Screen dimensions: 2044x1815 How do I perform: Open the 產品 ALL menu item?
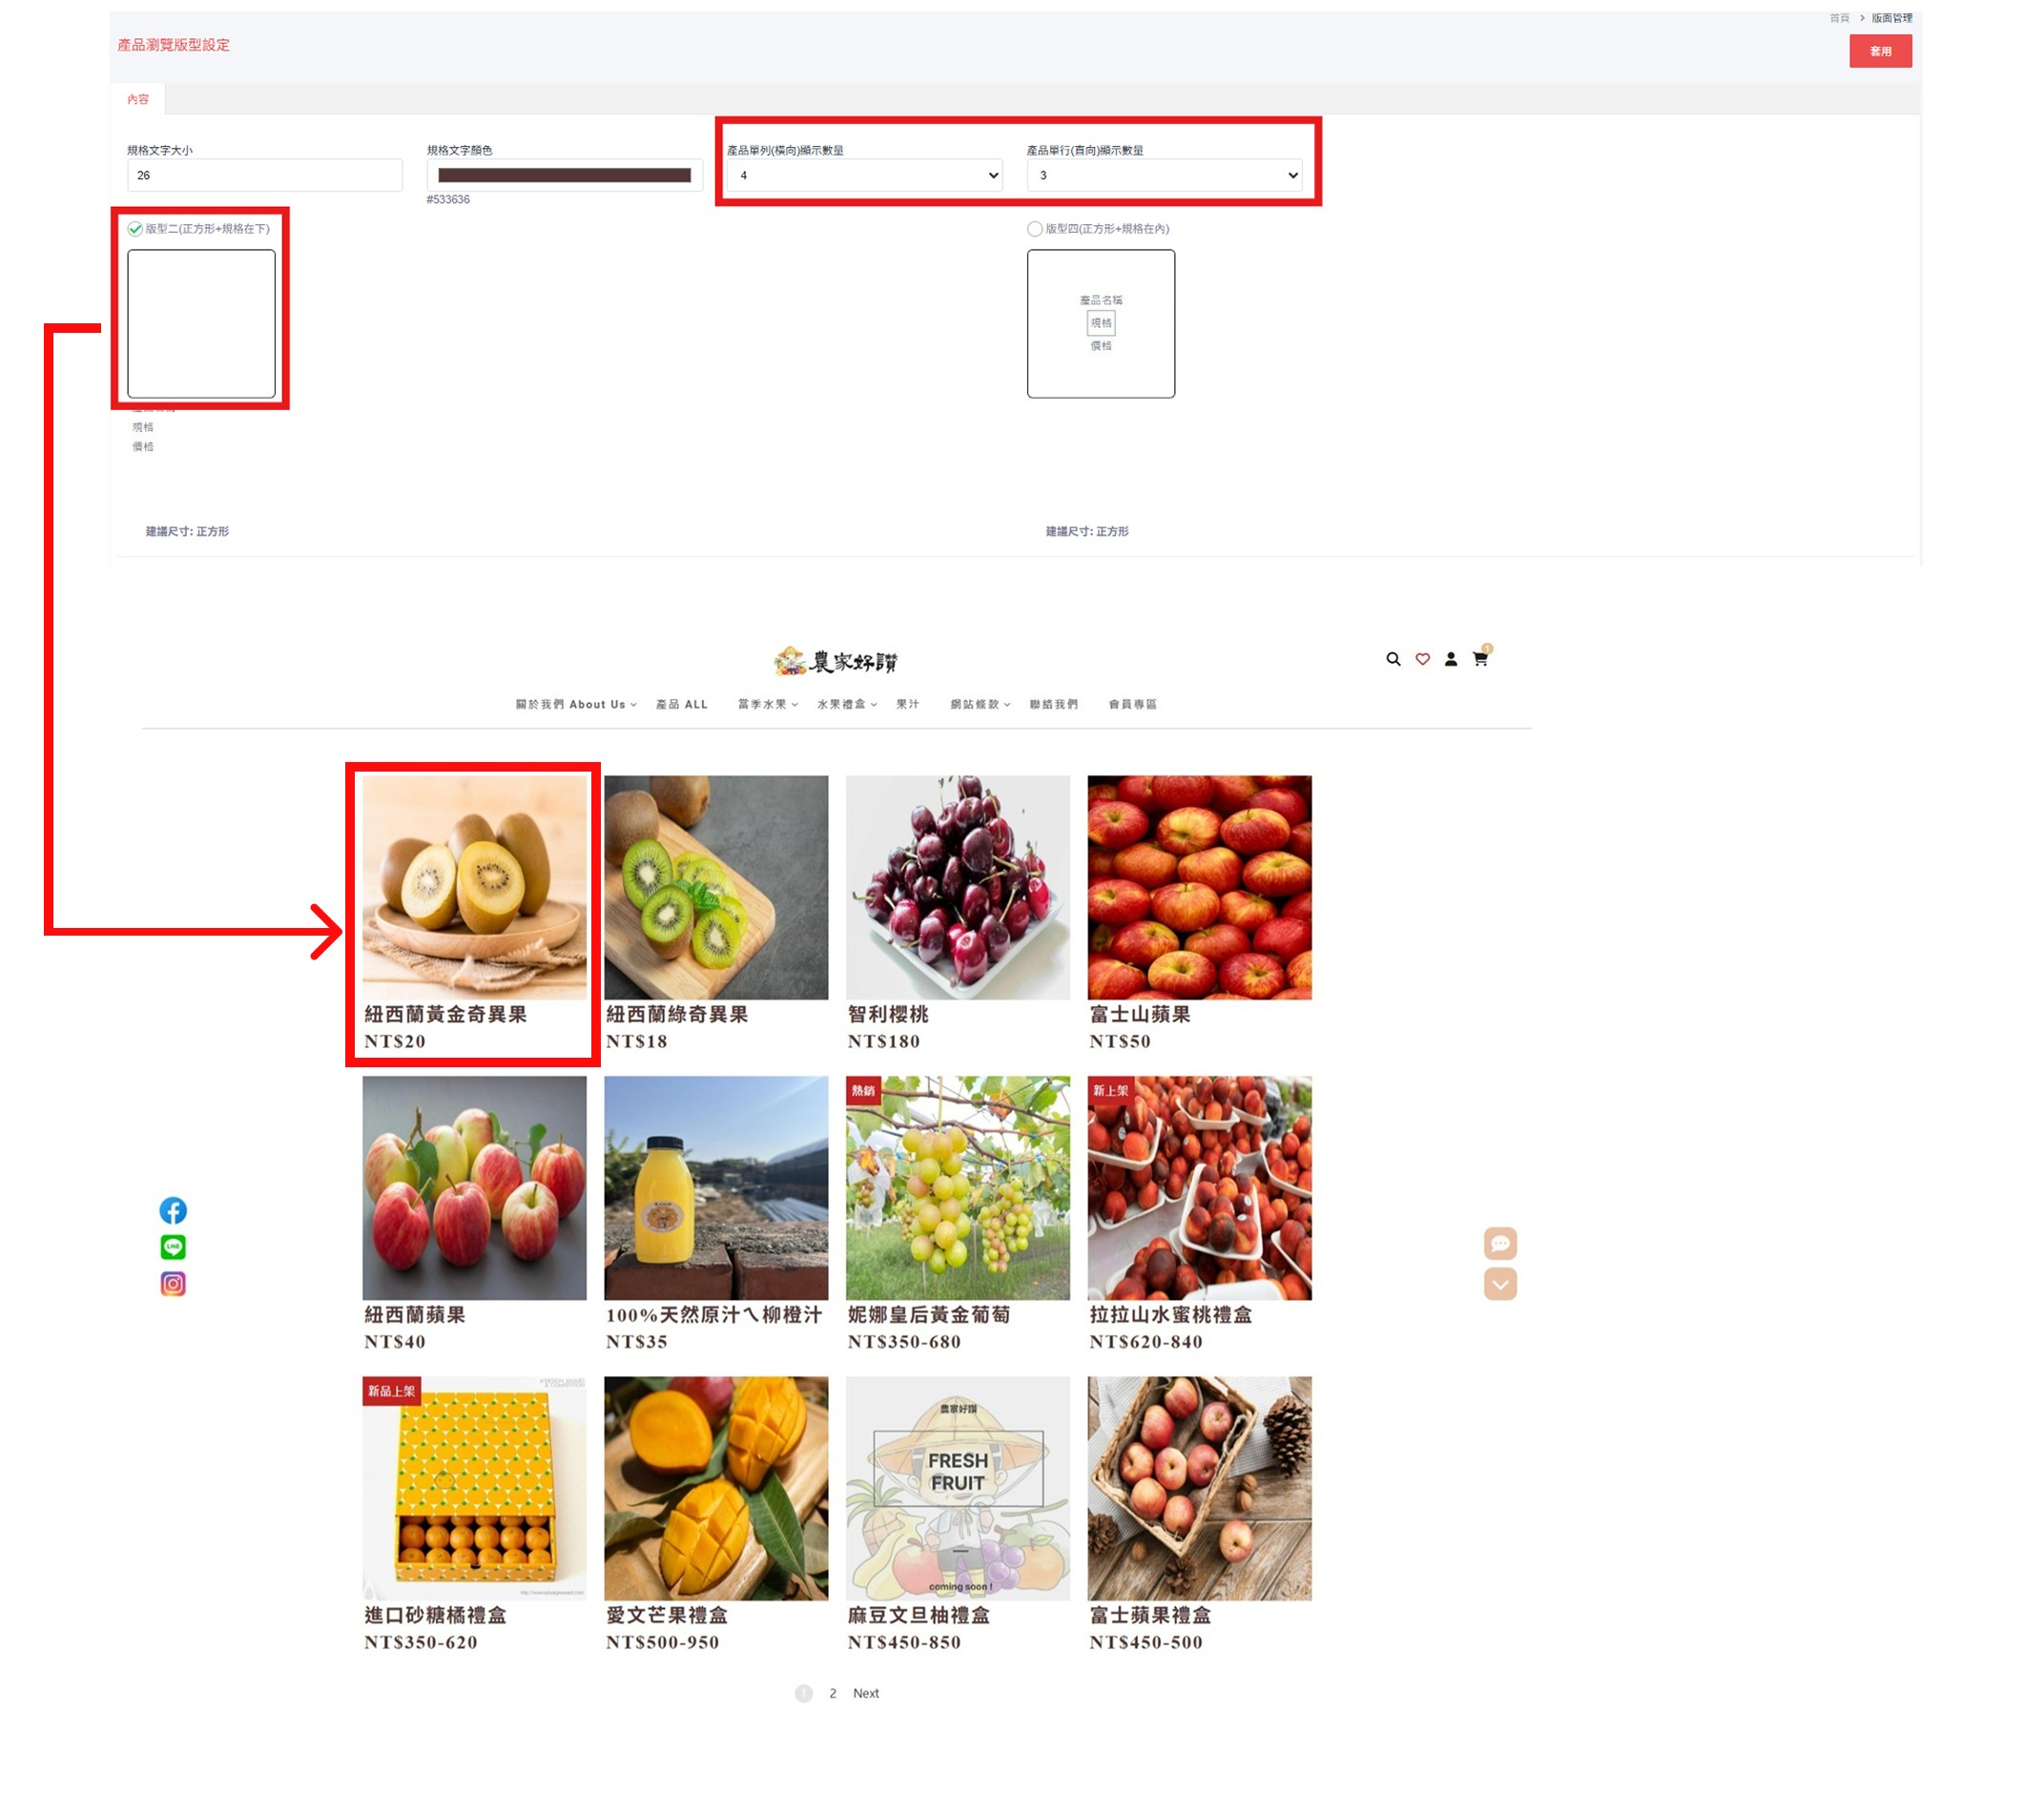682,704
